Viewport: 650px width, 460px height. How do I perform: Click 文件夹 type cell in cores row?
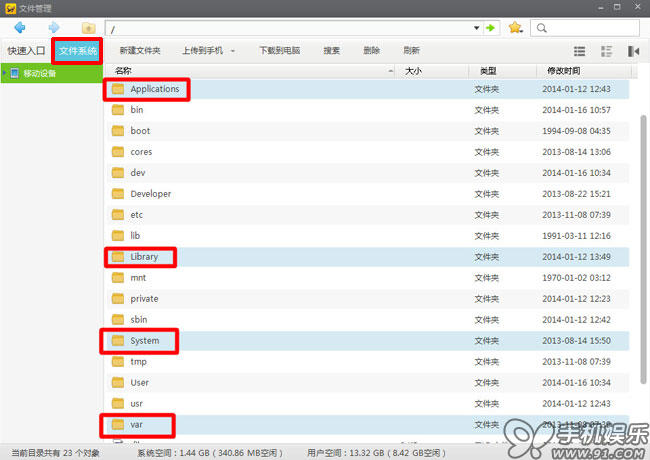click(x=487, y=152)
